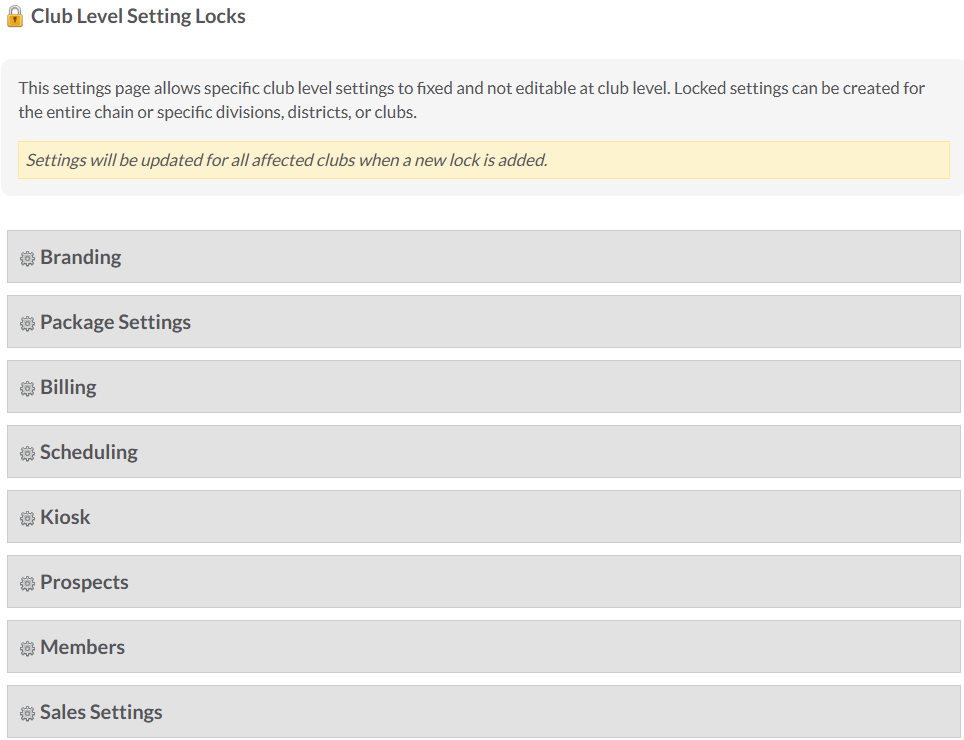Expand the Scheduling settings section
The image size is (964, 740).
point(484,452)
